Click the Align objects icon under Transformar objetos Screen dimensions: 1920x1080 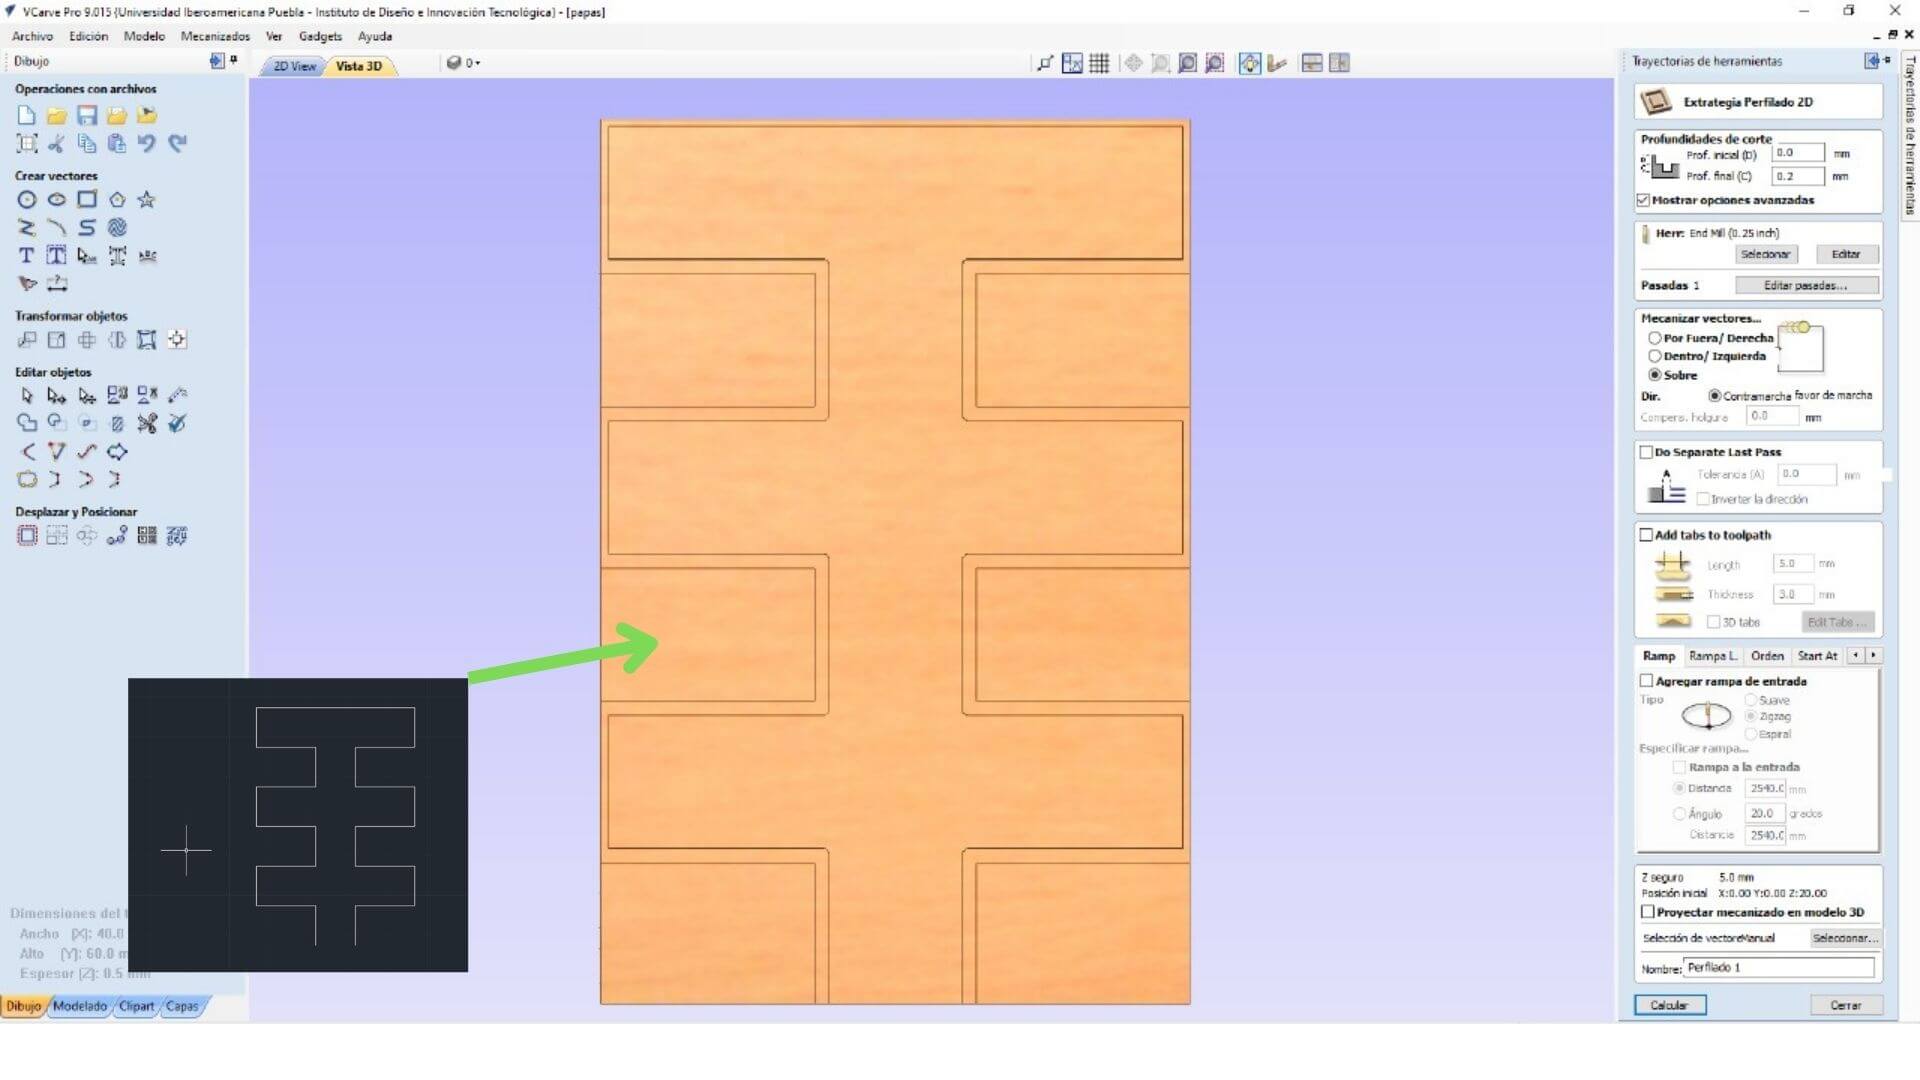pyautogui.click(x=177, y=340)
